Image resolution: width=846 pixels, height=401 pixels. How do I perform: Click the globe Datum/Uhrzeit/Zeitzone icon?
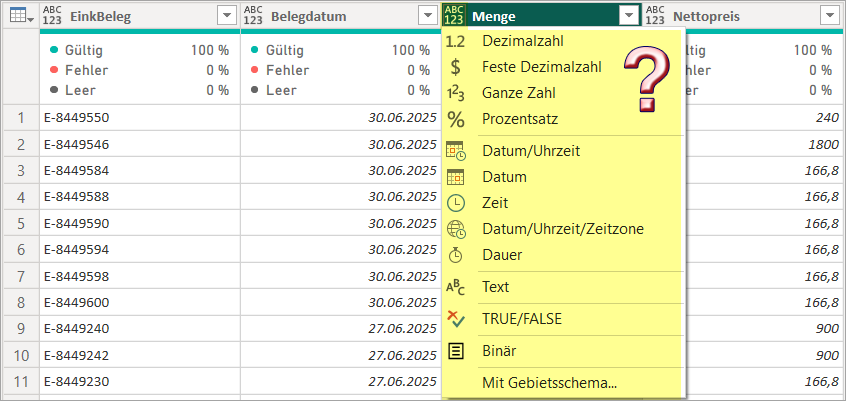tap(456, 229)
